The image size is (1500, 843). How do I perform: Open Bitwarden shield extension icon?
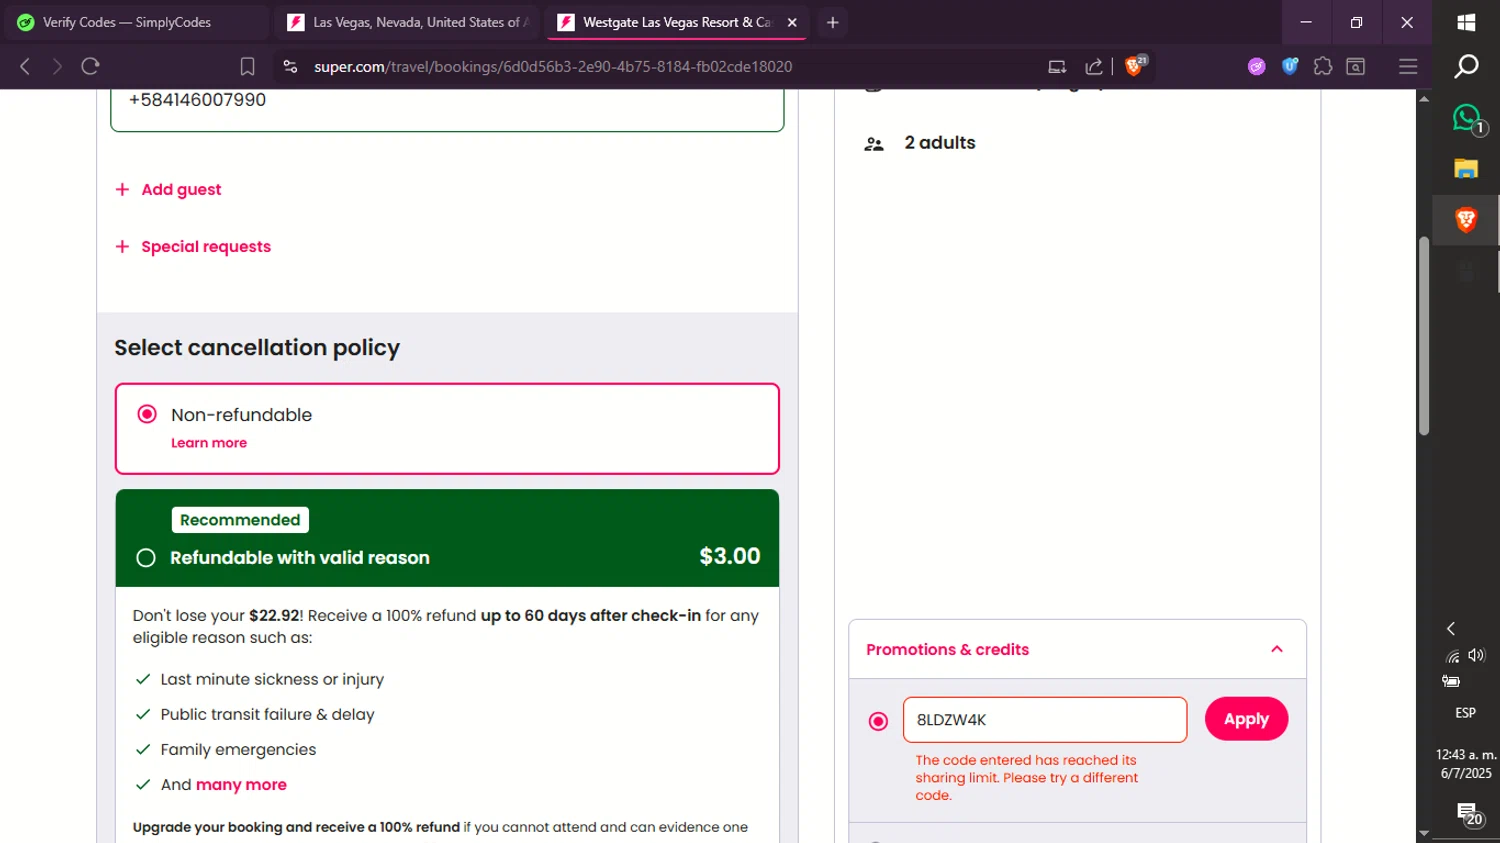1290,66
